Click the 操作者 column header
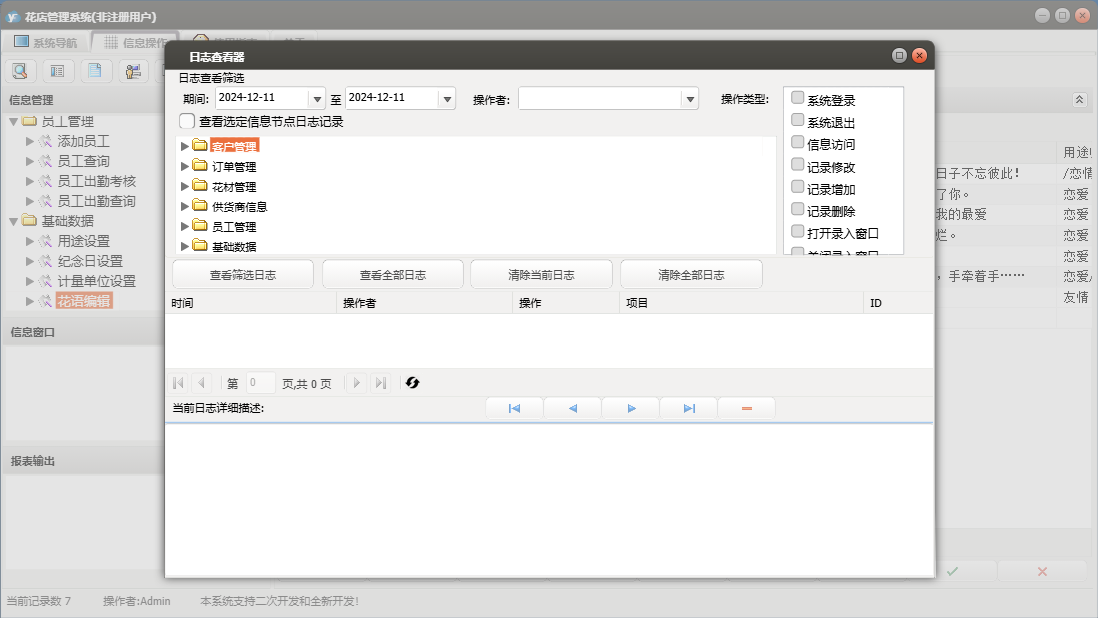 [359, 303]
